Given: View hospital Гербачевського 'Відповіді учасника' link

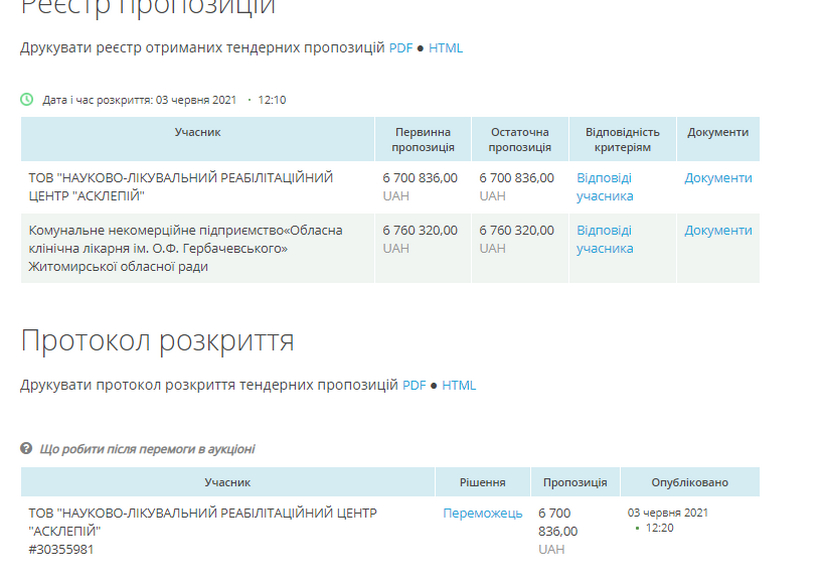Looking at the screenshot, I should pyautogui.click(x=604, y=239).
